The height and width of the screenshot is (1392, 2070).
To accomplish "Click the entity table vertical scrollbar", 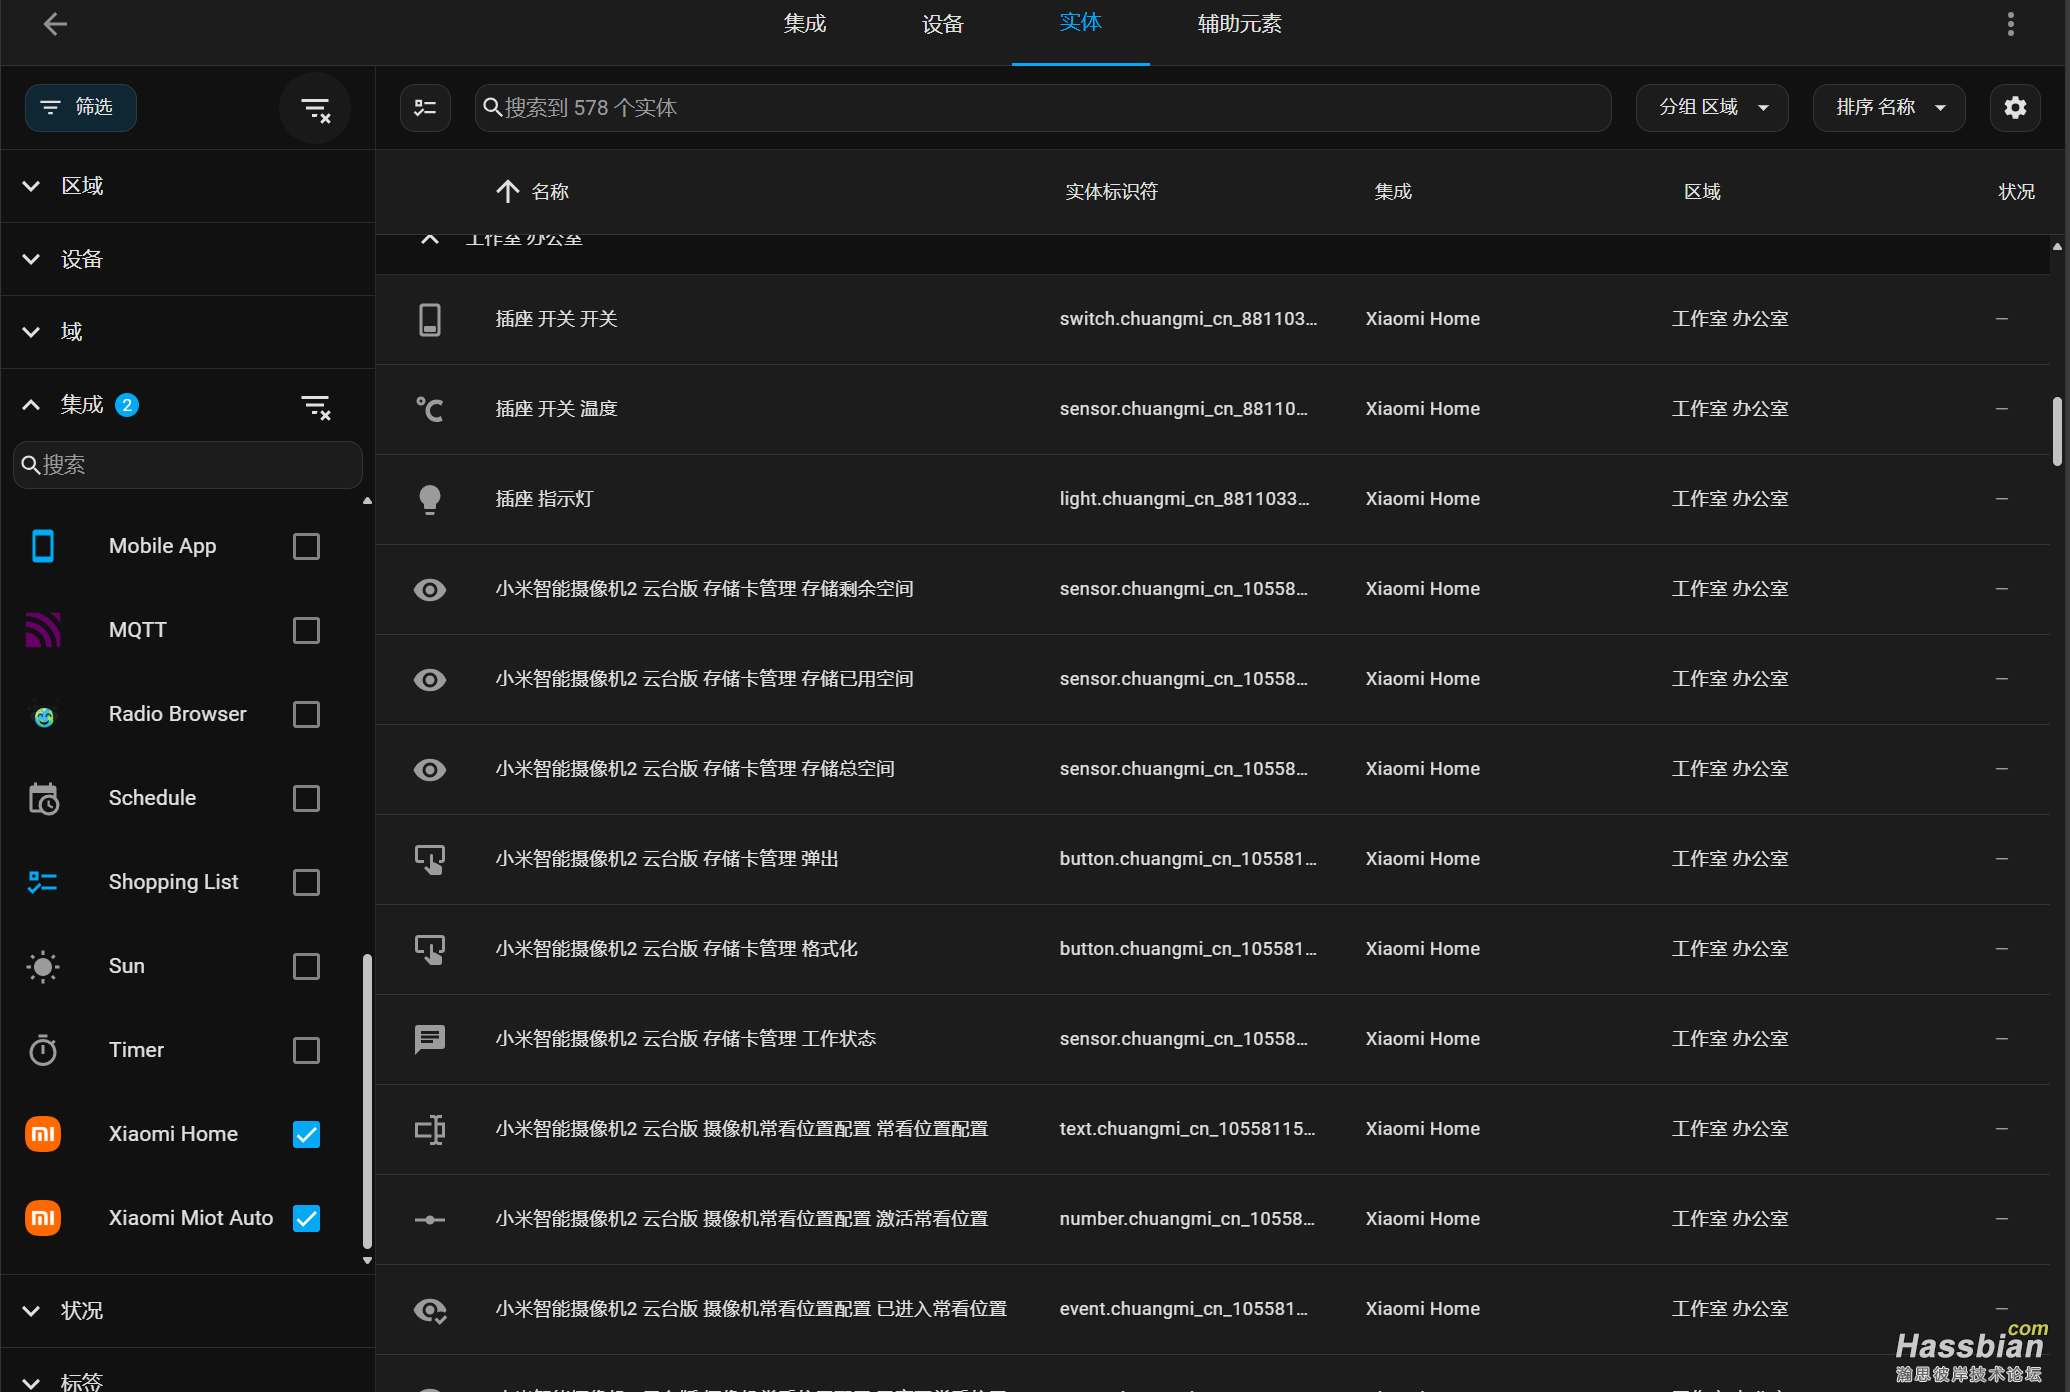I will (2057, 431).
